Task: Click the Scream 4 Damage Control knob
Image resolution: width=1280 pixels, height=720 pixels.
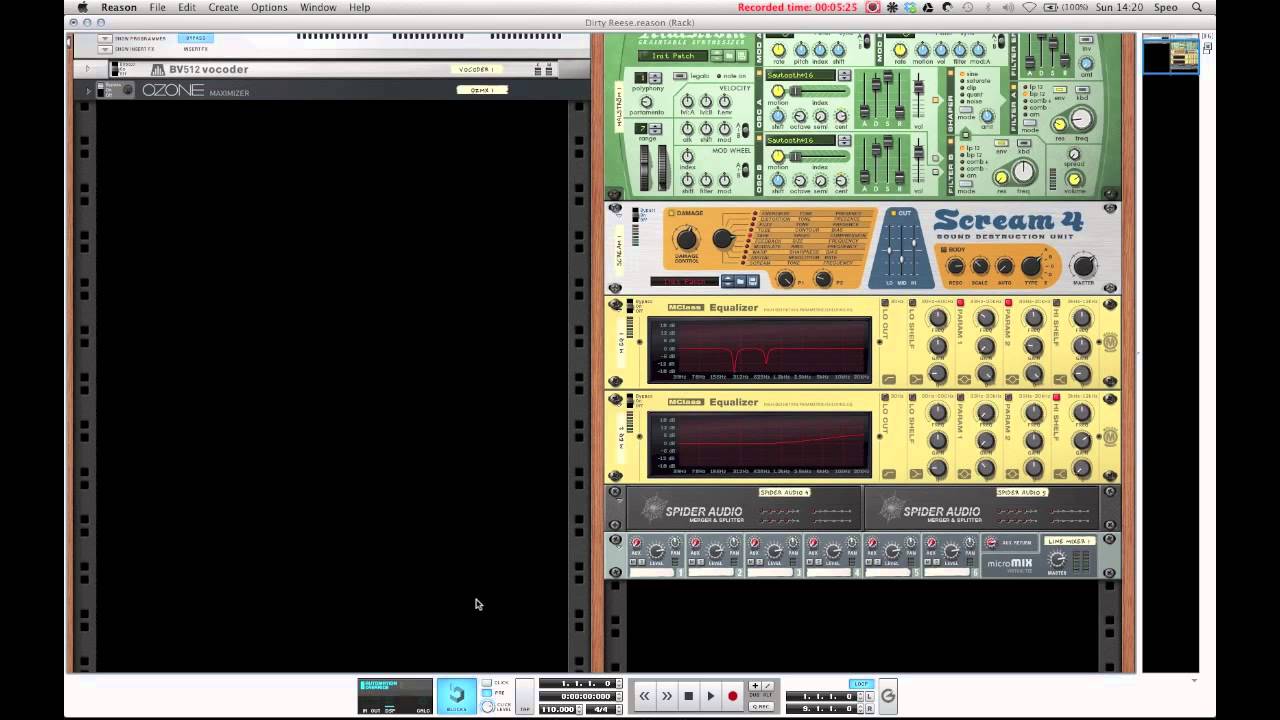Action: click(686, 238)
